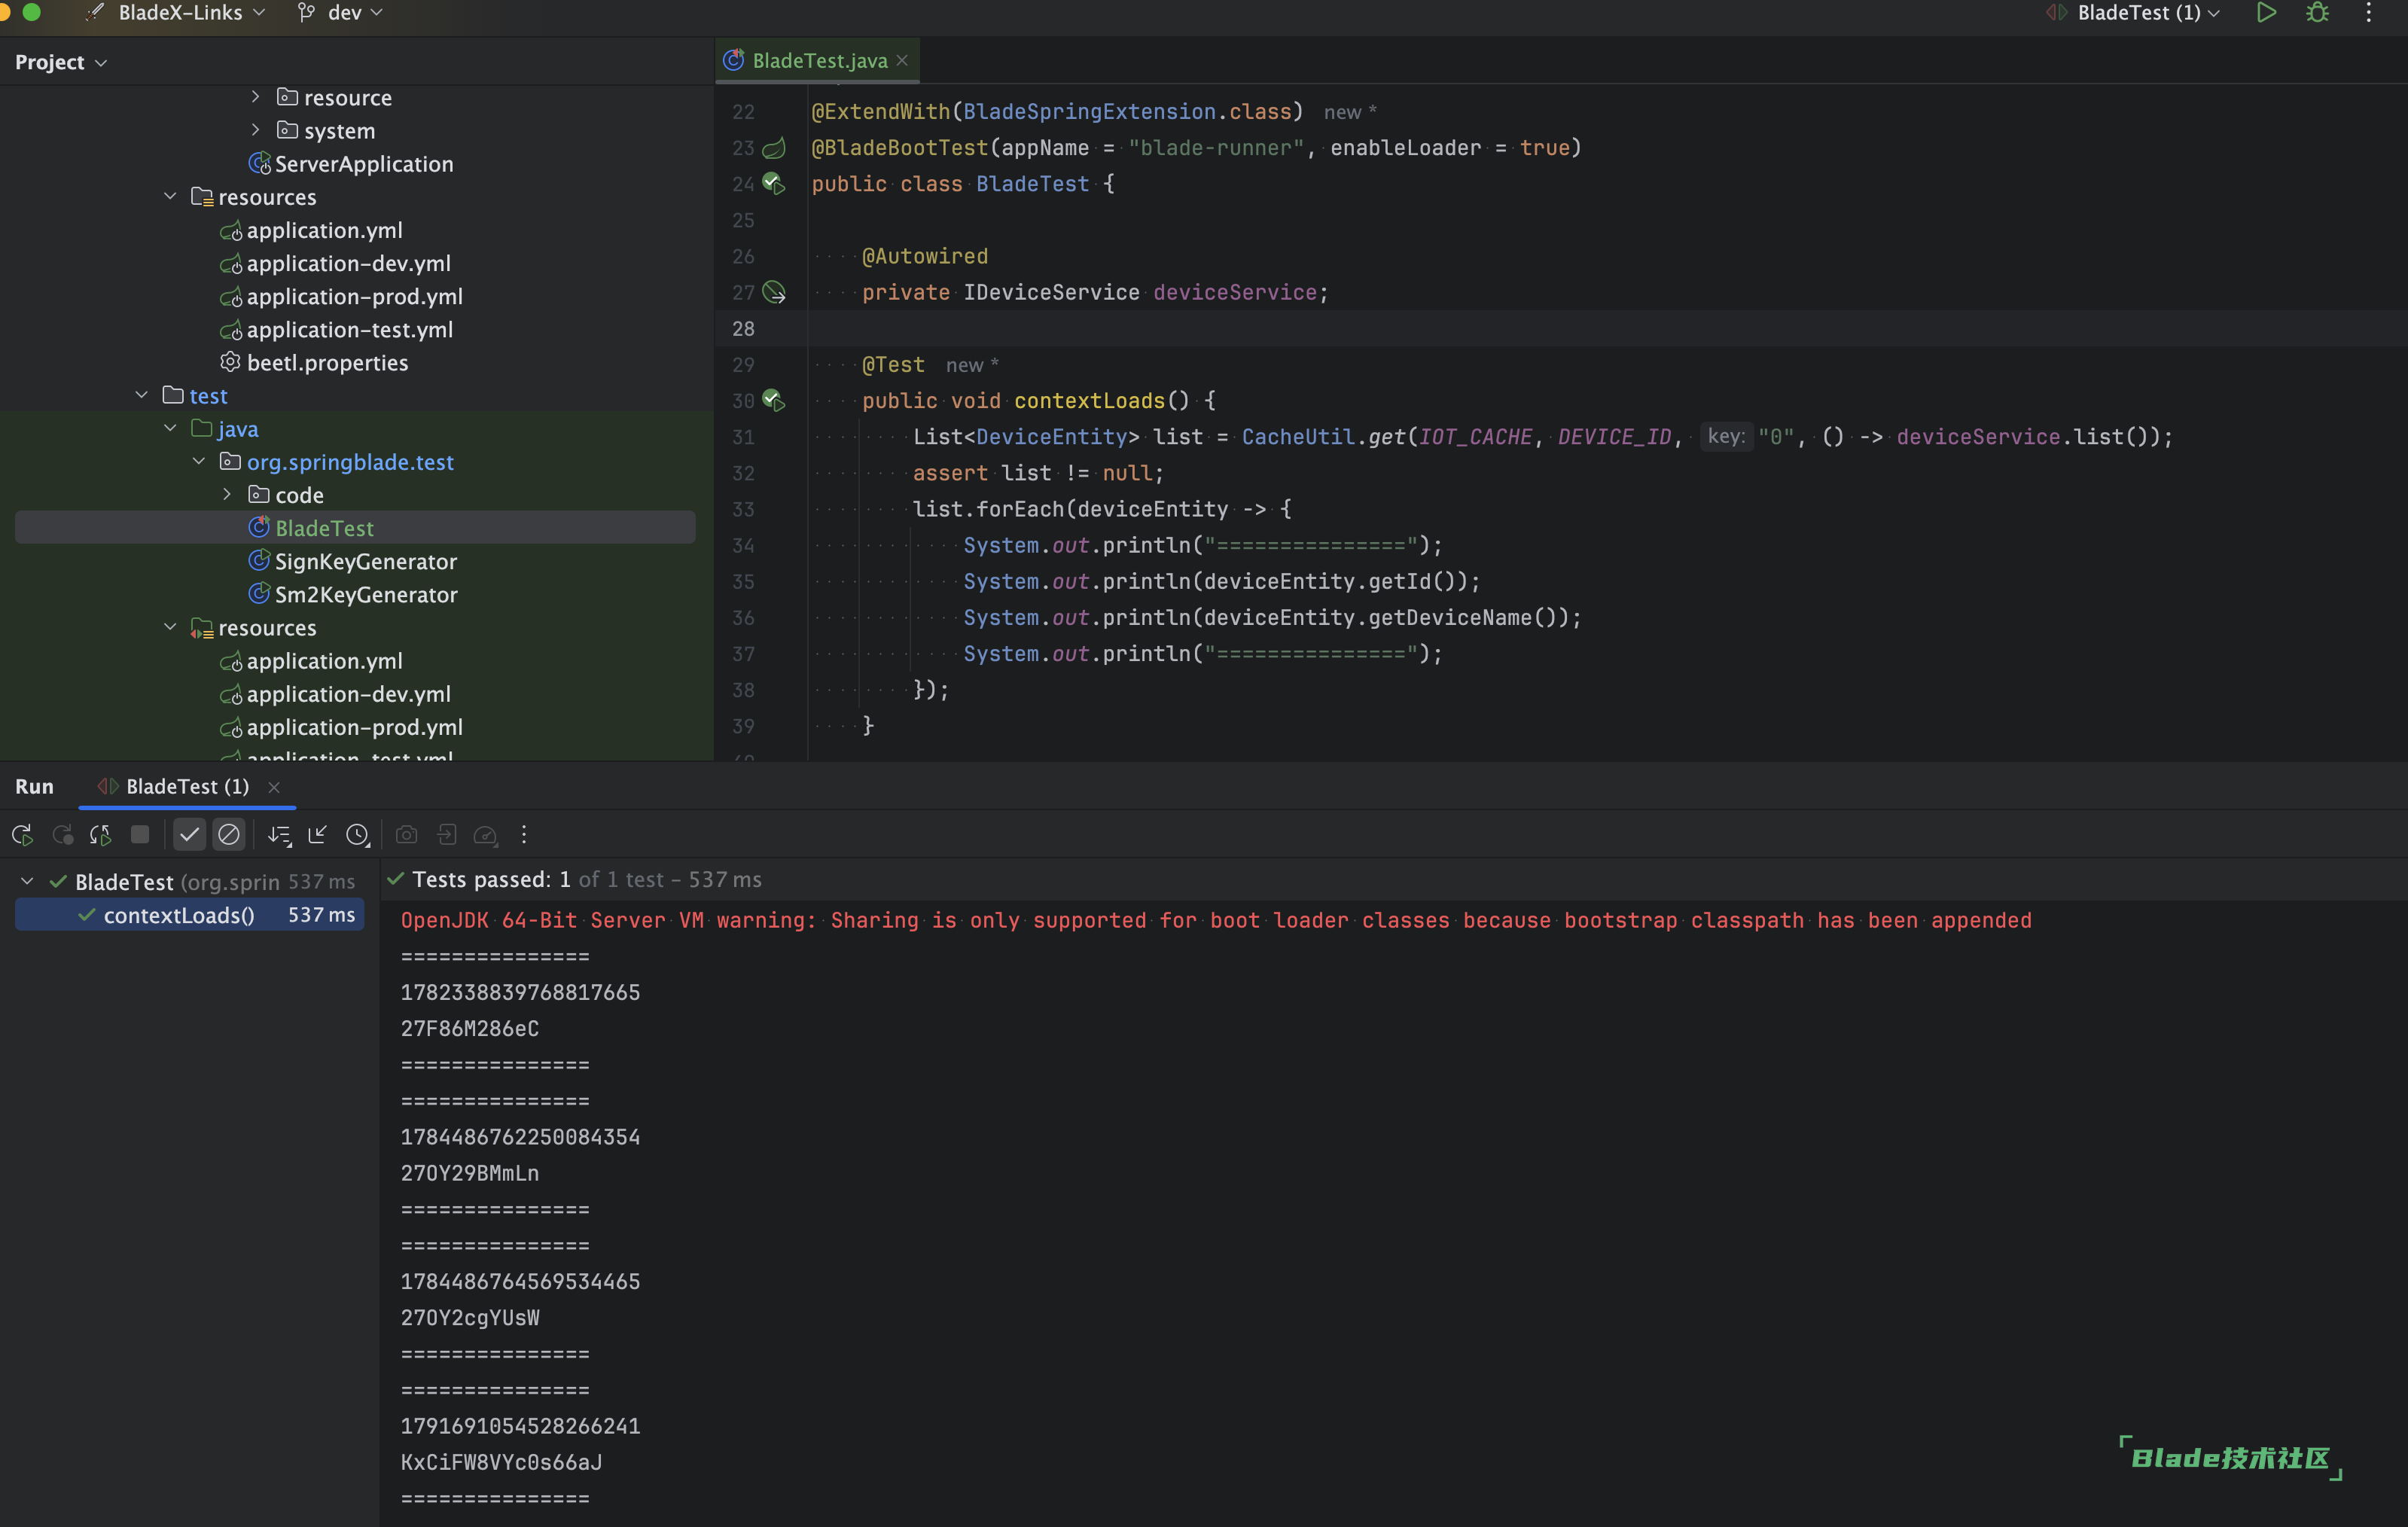This screenshot has height=1527, width=2408.
Task: Expand the resource folder
Action: coord(255,97)
